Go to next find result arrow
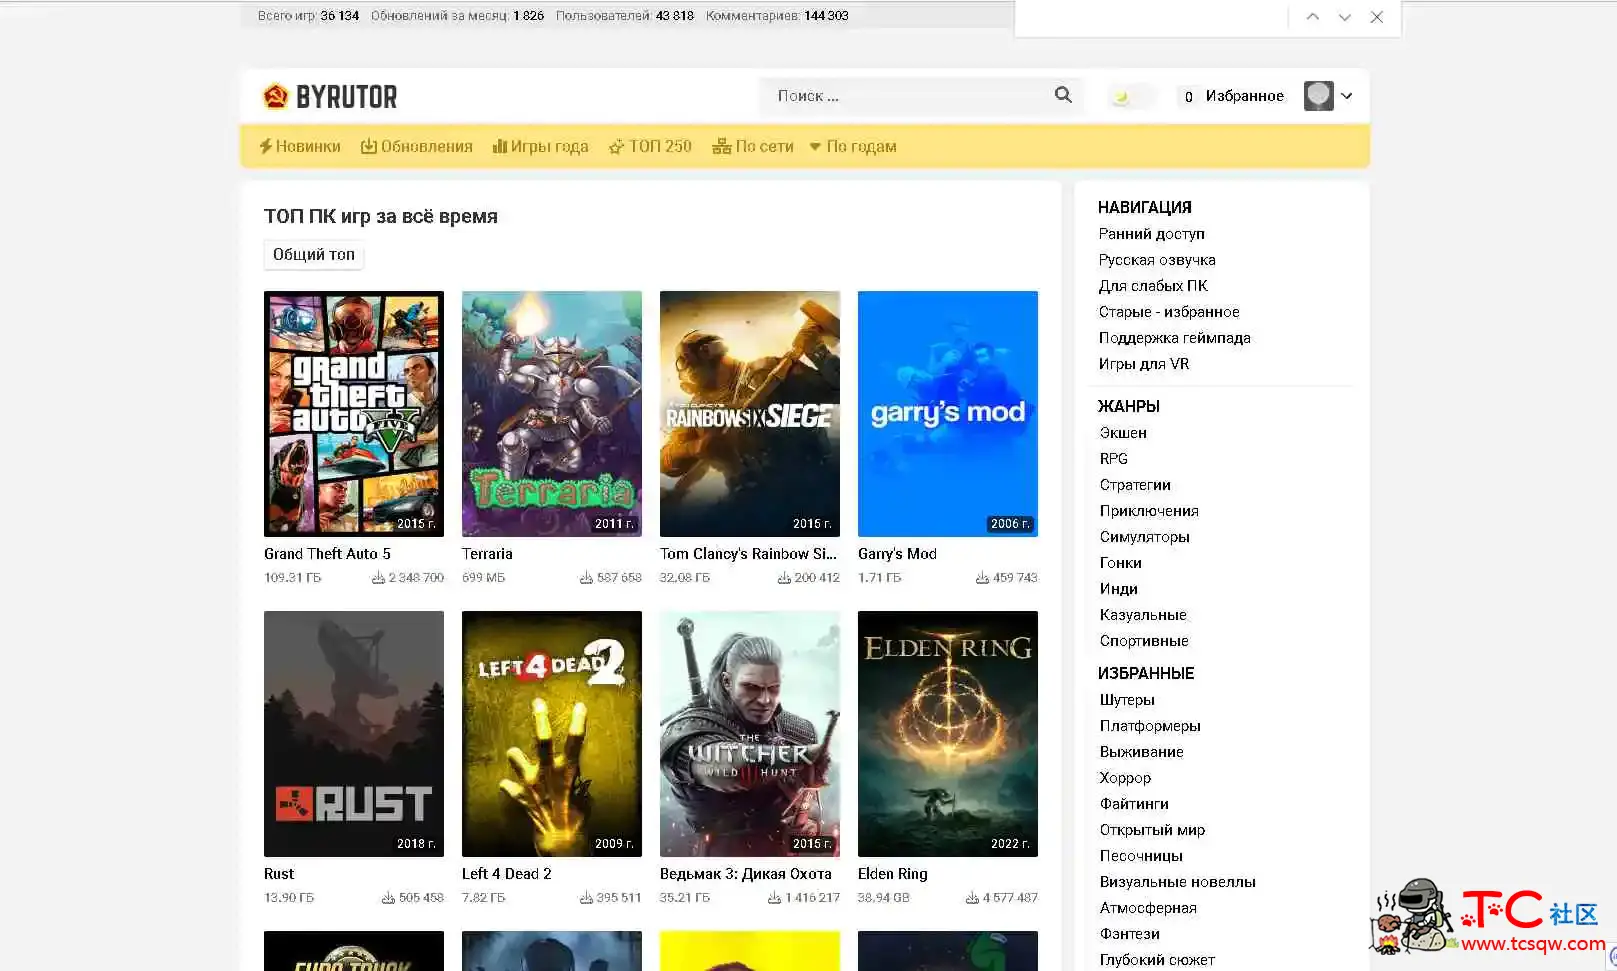 (1345, 17)
